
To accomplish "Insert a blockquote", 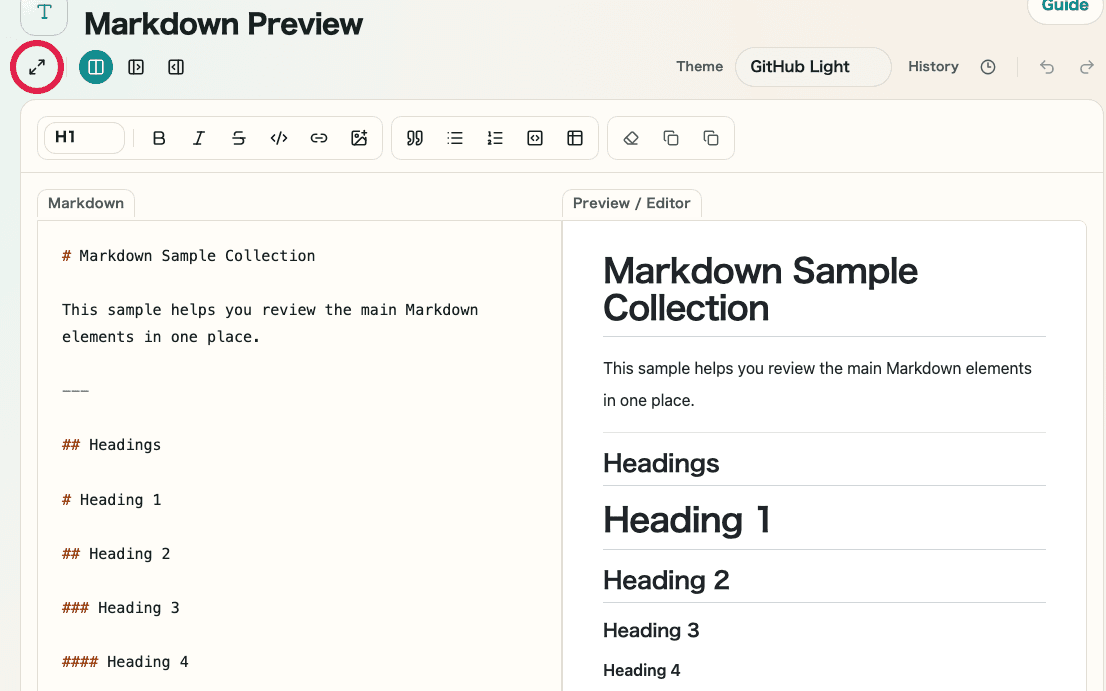I will point(414,137).
